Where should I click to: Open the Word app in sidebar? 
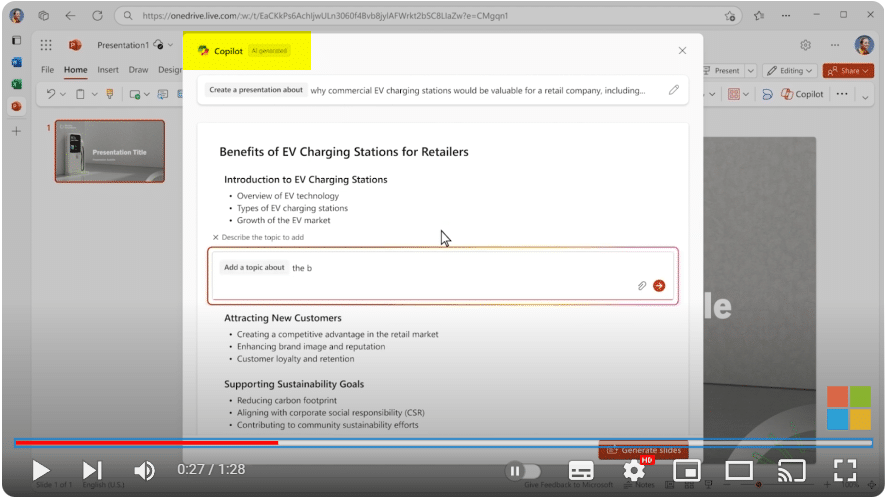click(16, 62)
